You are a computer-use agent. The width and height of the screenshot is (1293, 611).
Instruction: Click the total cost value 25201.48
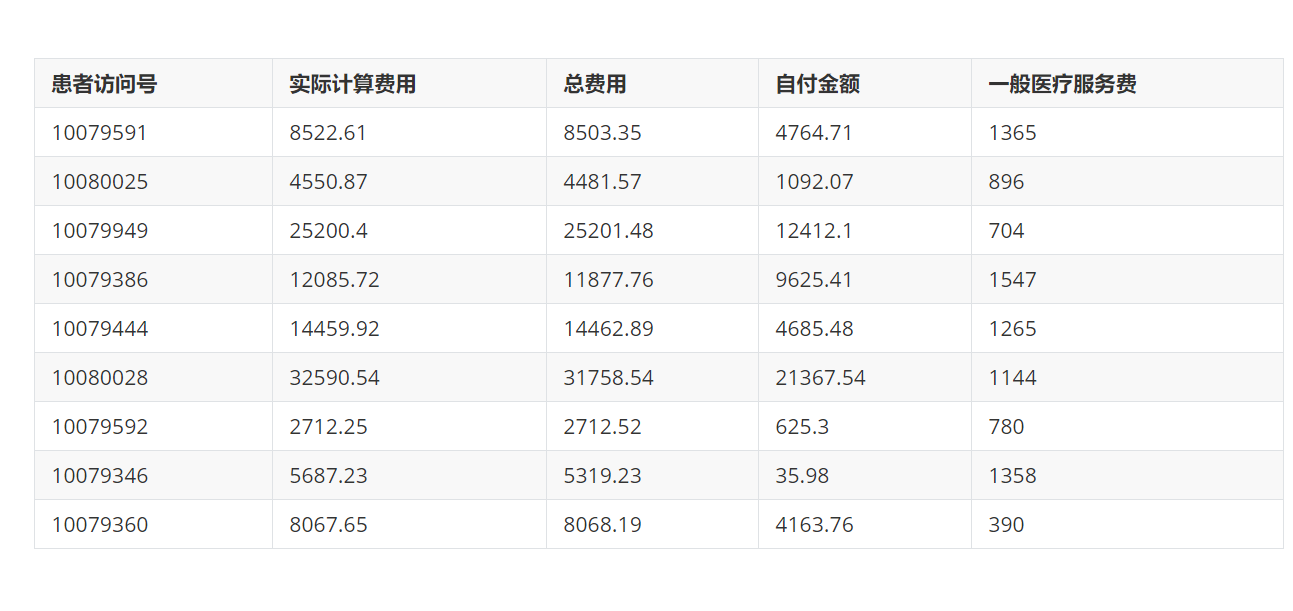point(608,231)
